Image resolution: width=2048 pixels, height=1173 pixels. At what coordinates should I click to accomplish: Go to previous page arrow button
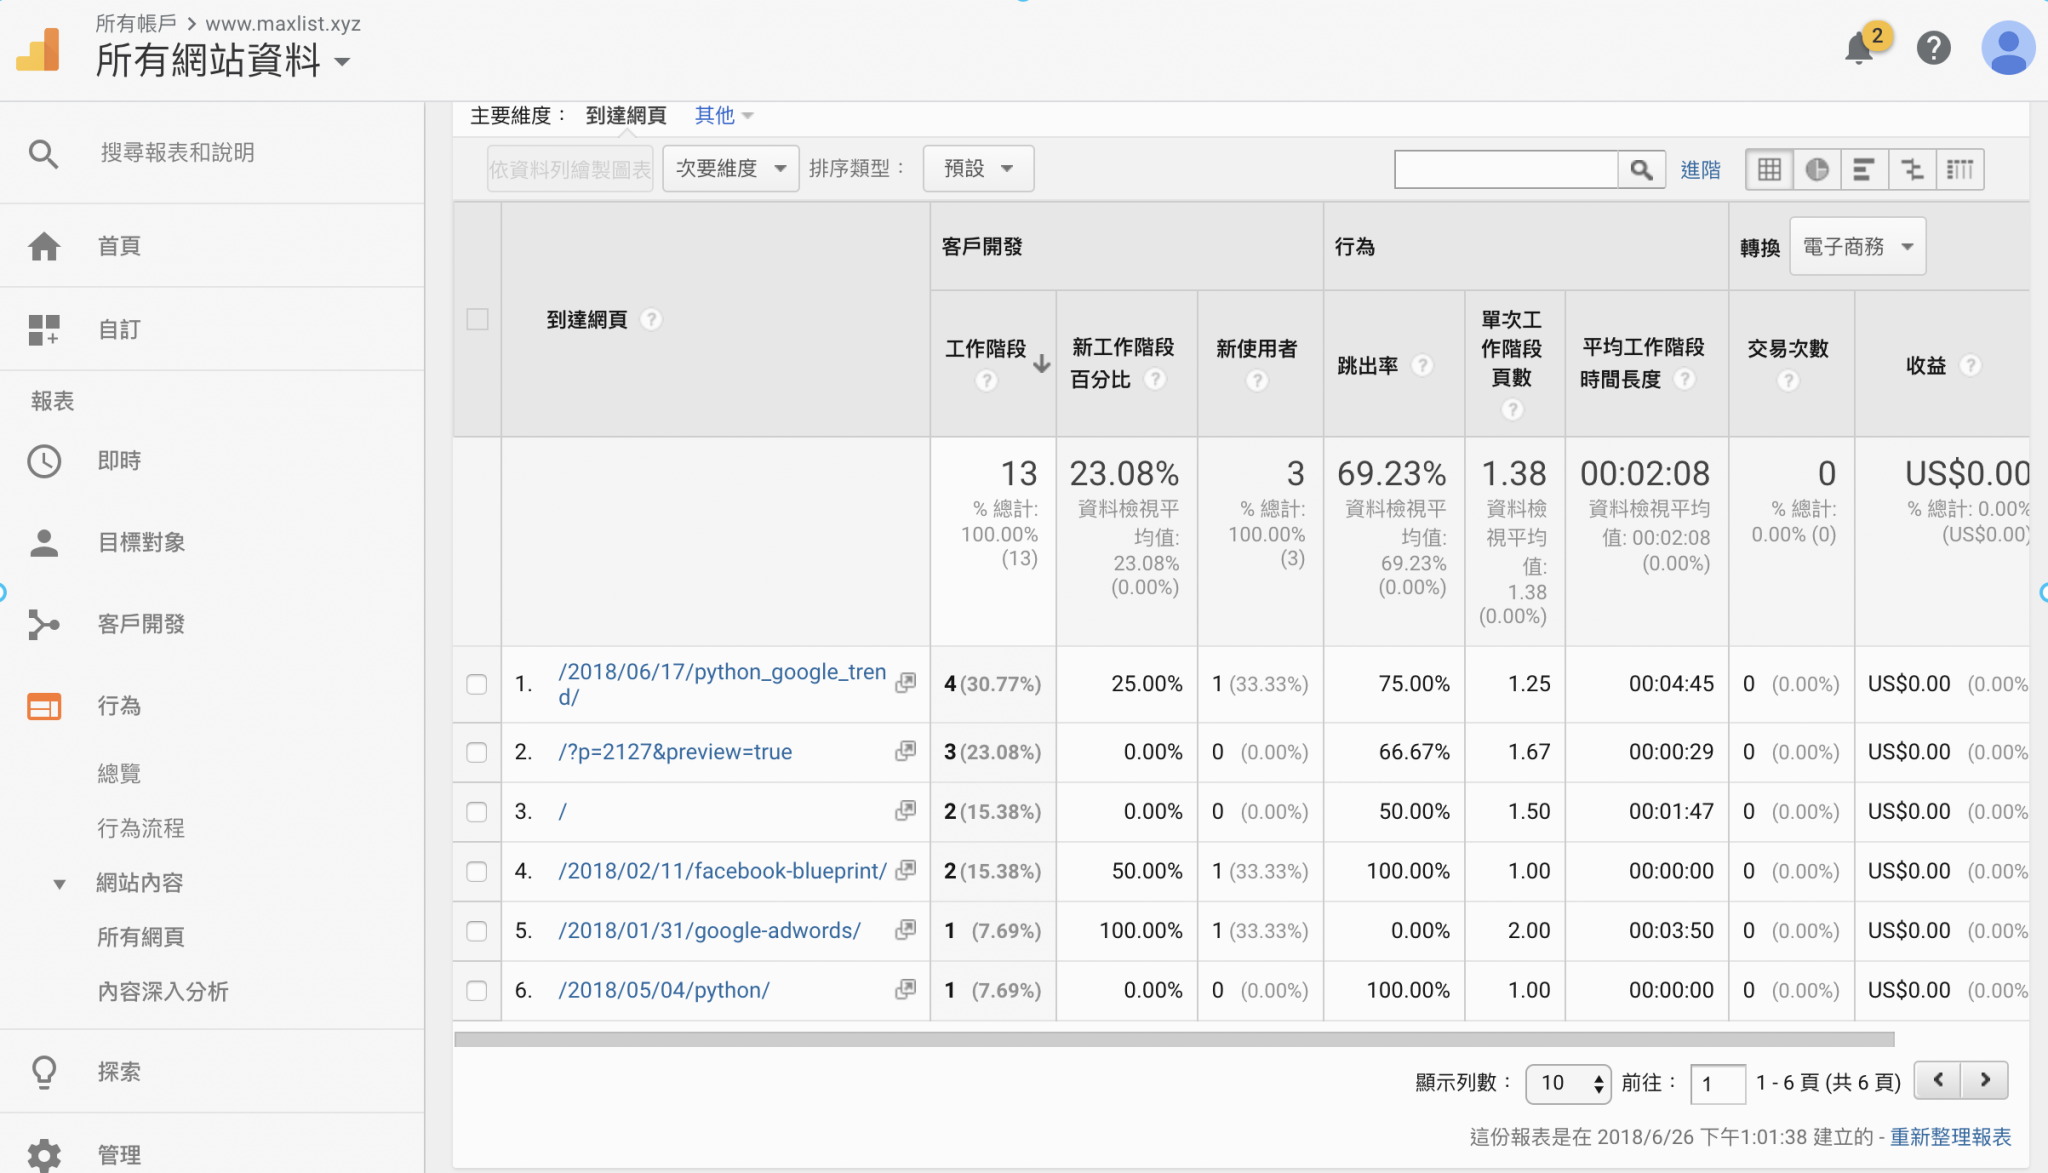click(1938, 1080)
